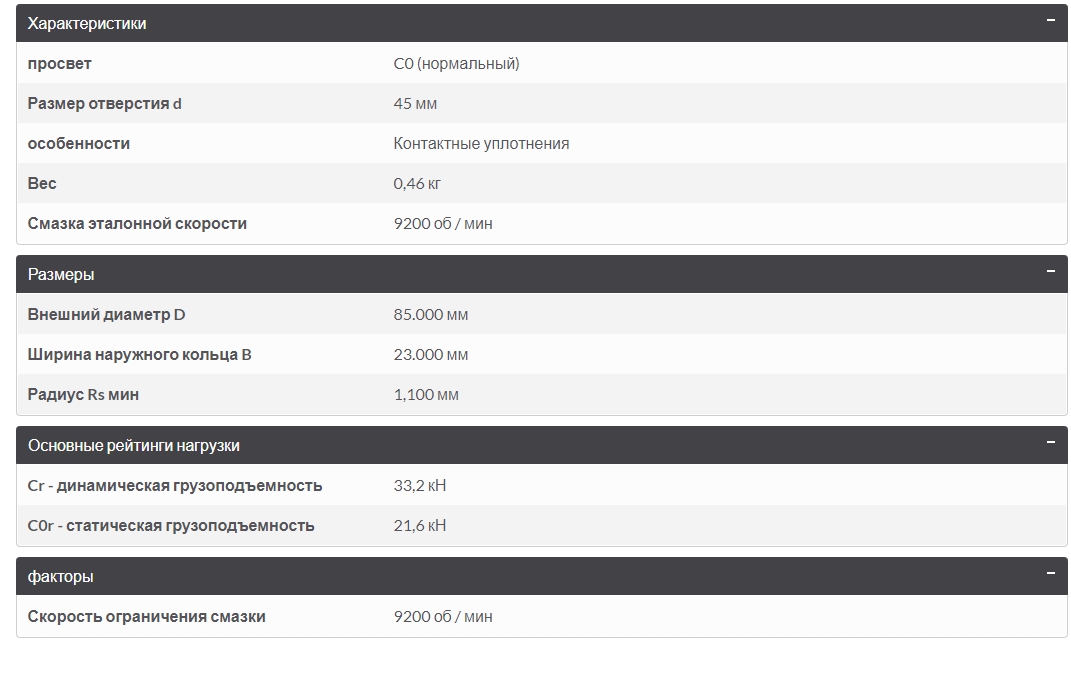This screenshot has height=685, width=1071.
Task: Click the 23.000 мм width value
Action: coord(430,355)
